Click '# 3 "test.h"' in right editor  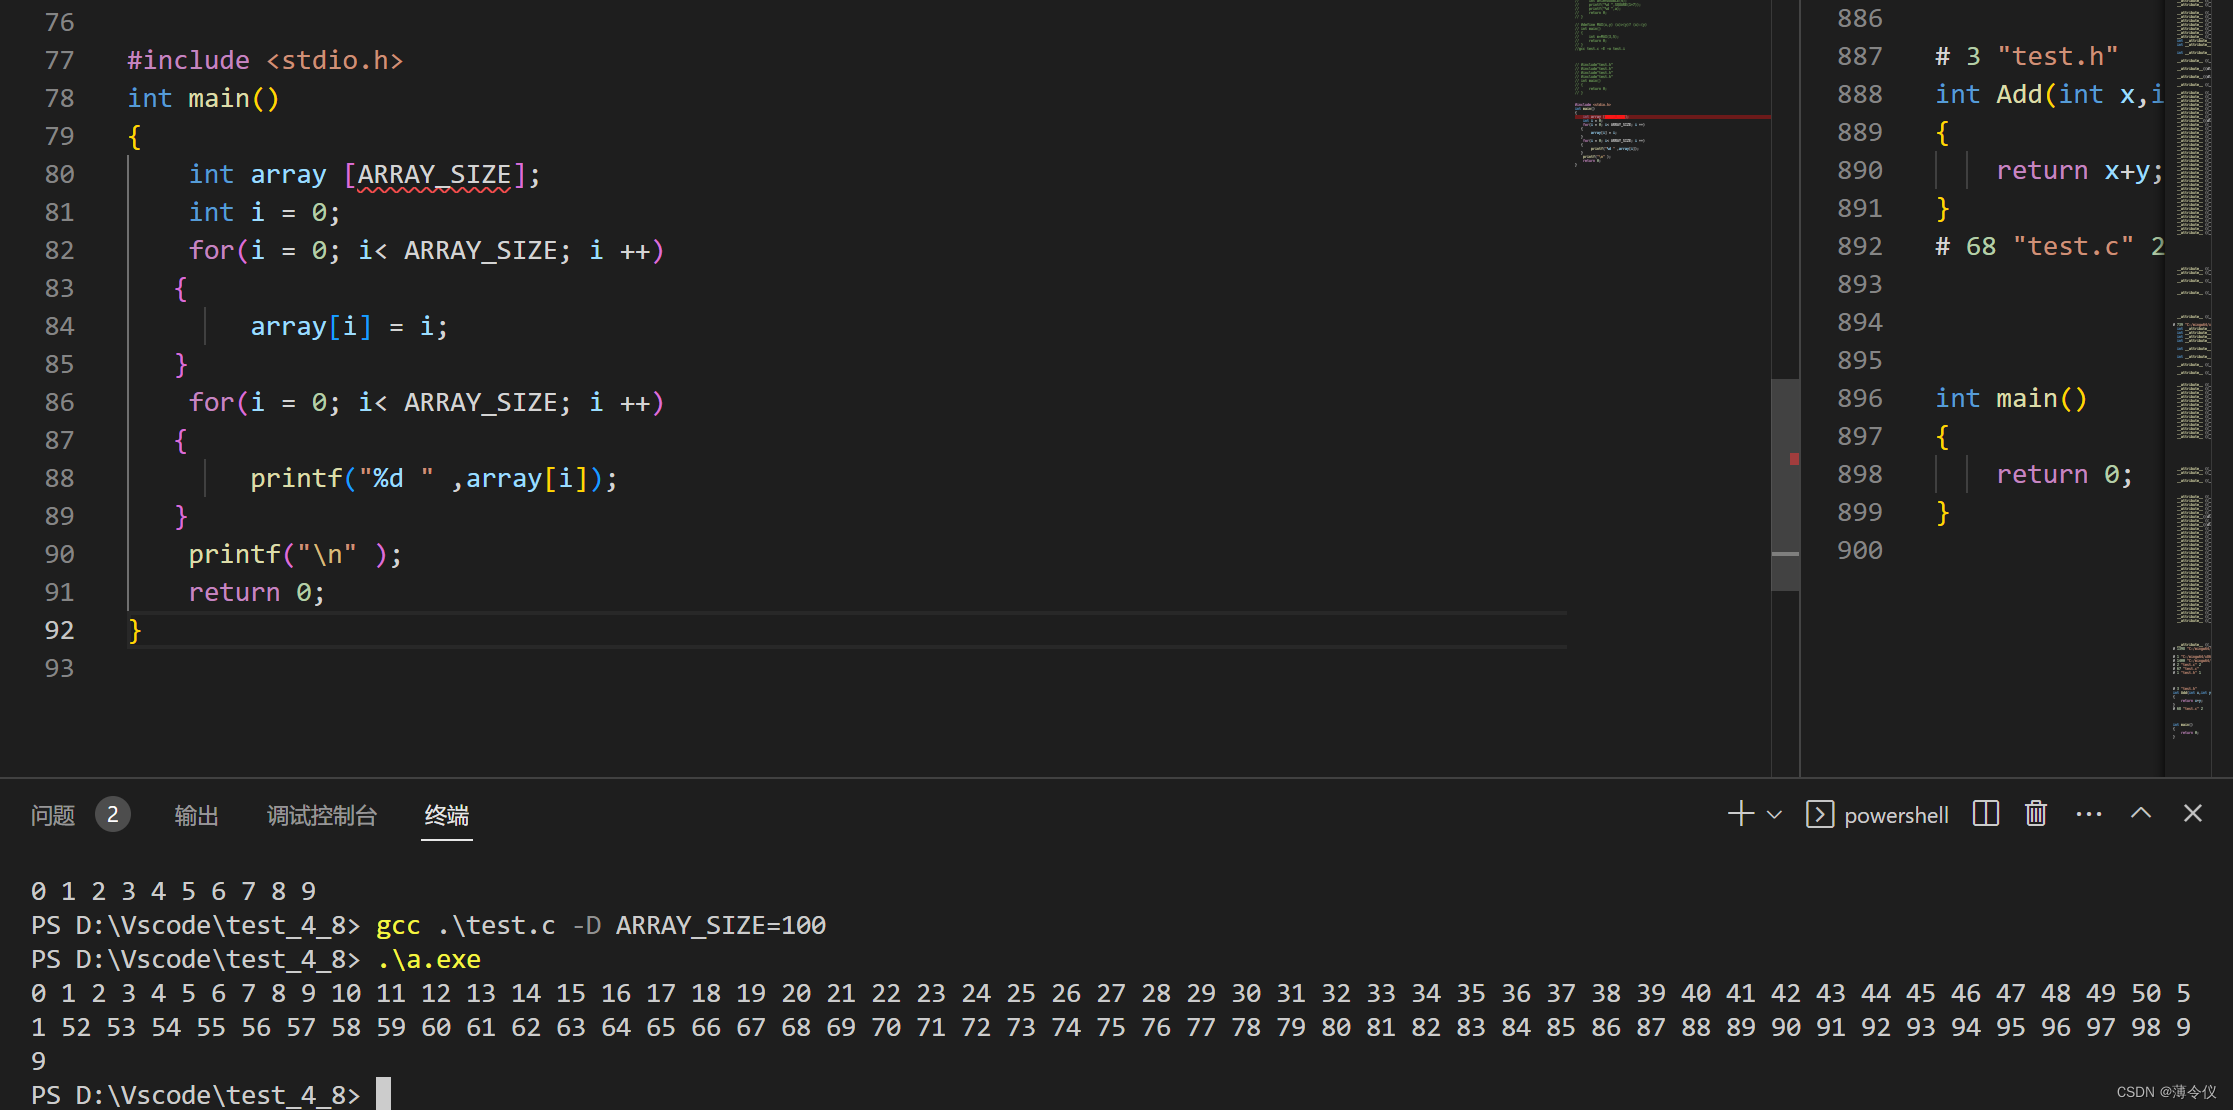pos(2026,57)
